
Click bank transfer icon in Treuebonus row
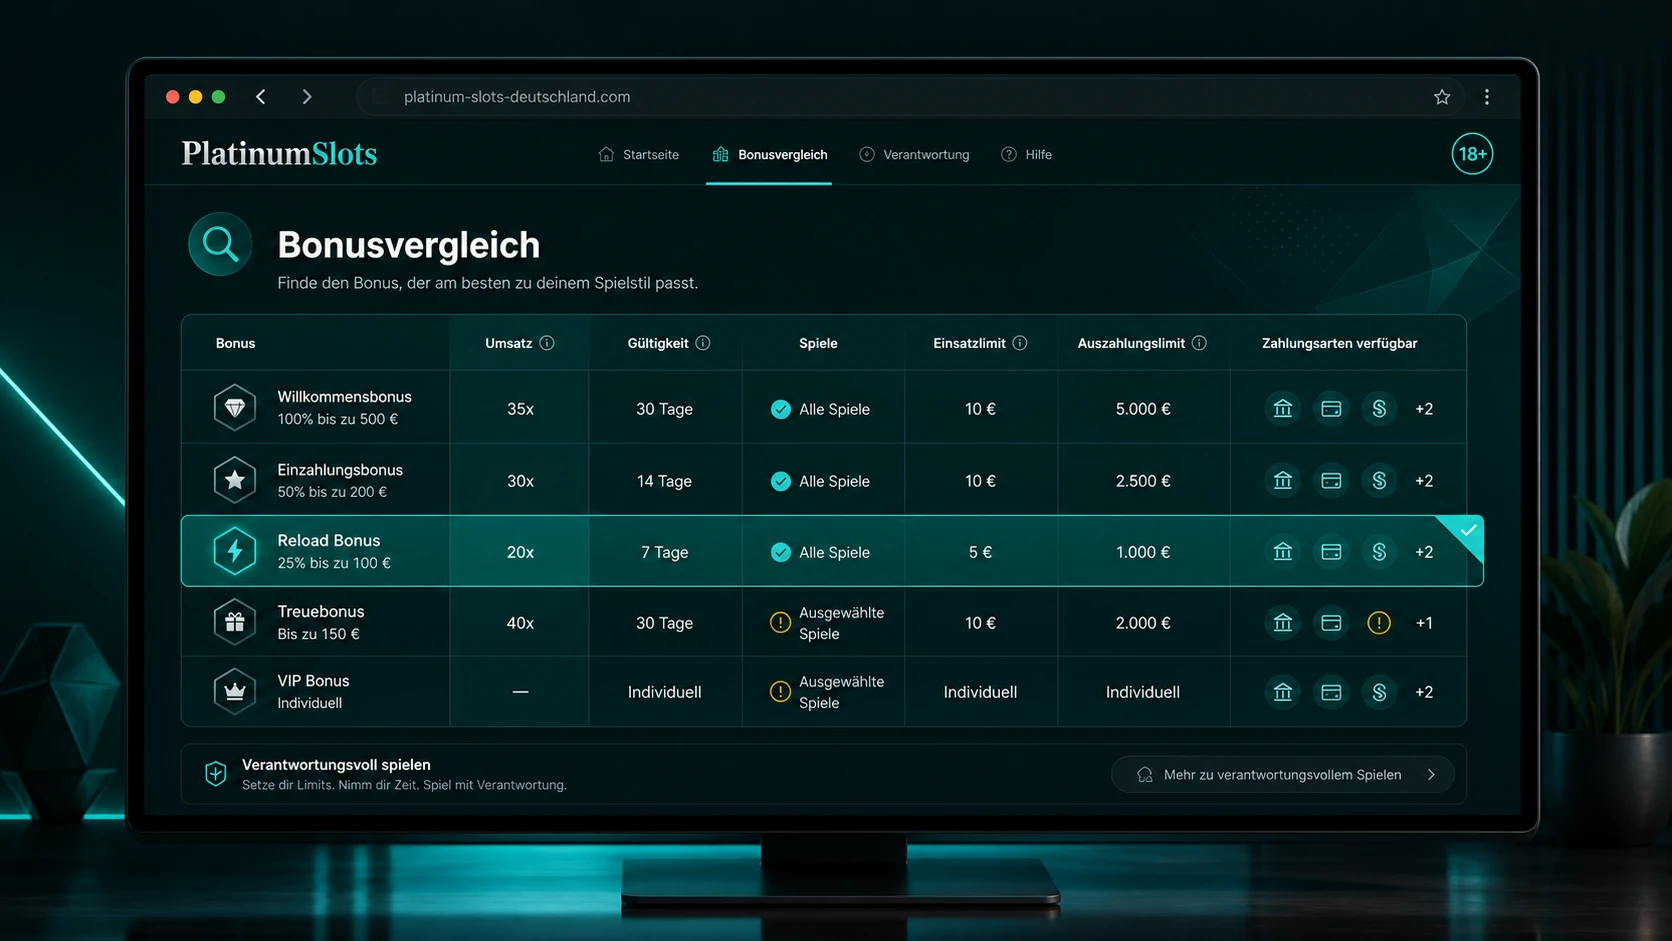[x=1283, y=622]
